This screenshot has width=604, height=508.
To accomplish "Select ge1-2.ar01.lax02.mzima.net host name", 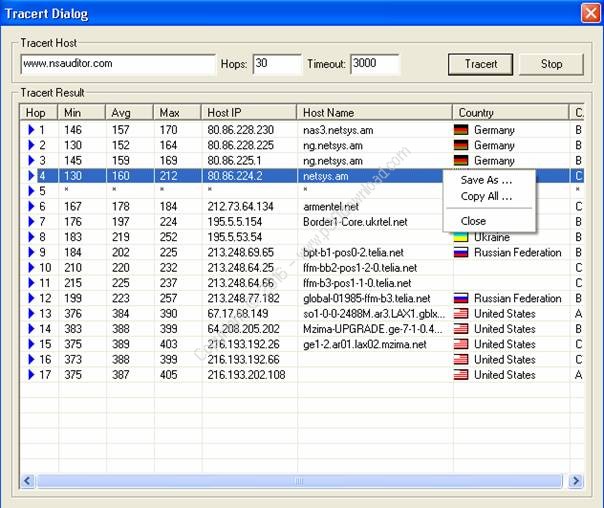I will tap(365, 344).
